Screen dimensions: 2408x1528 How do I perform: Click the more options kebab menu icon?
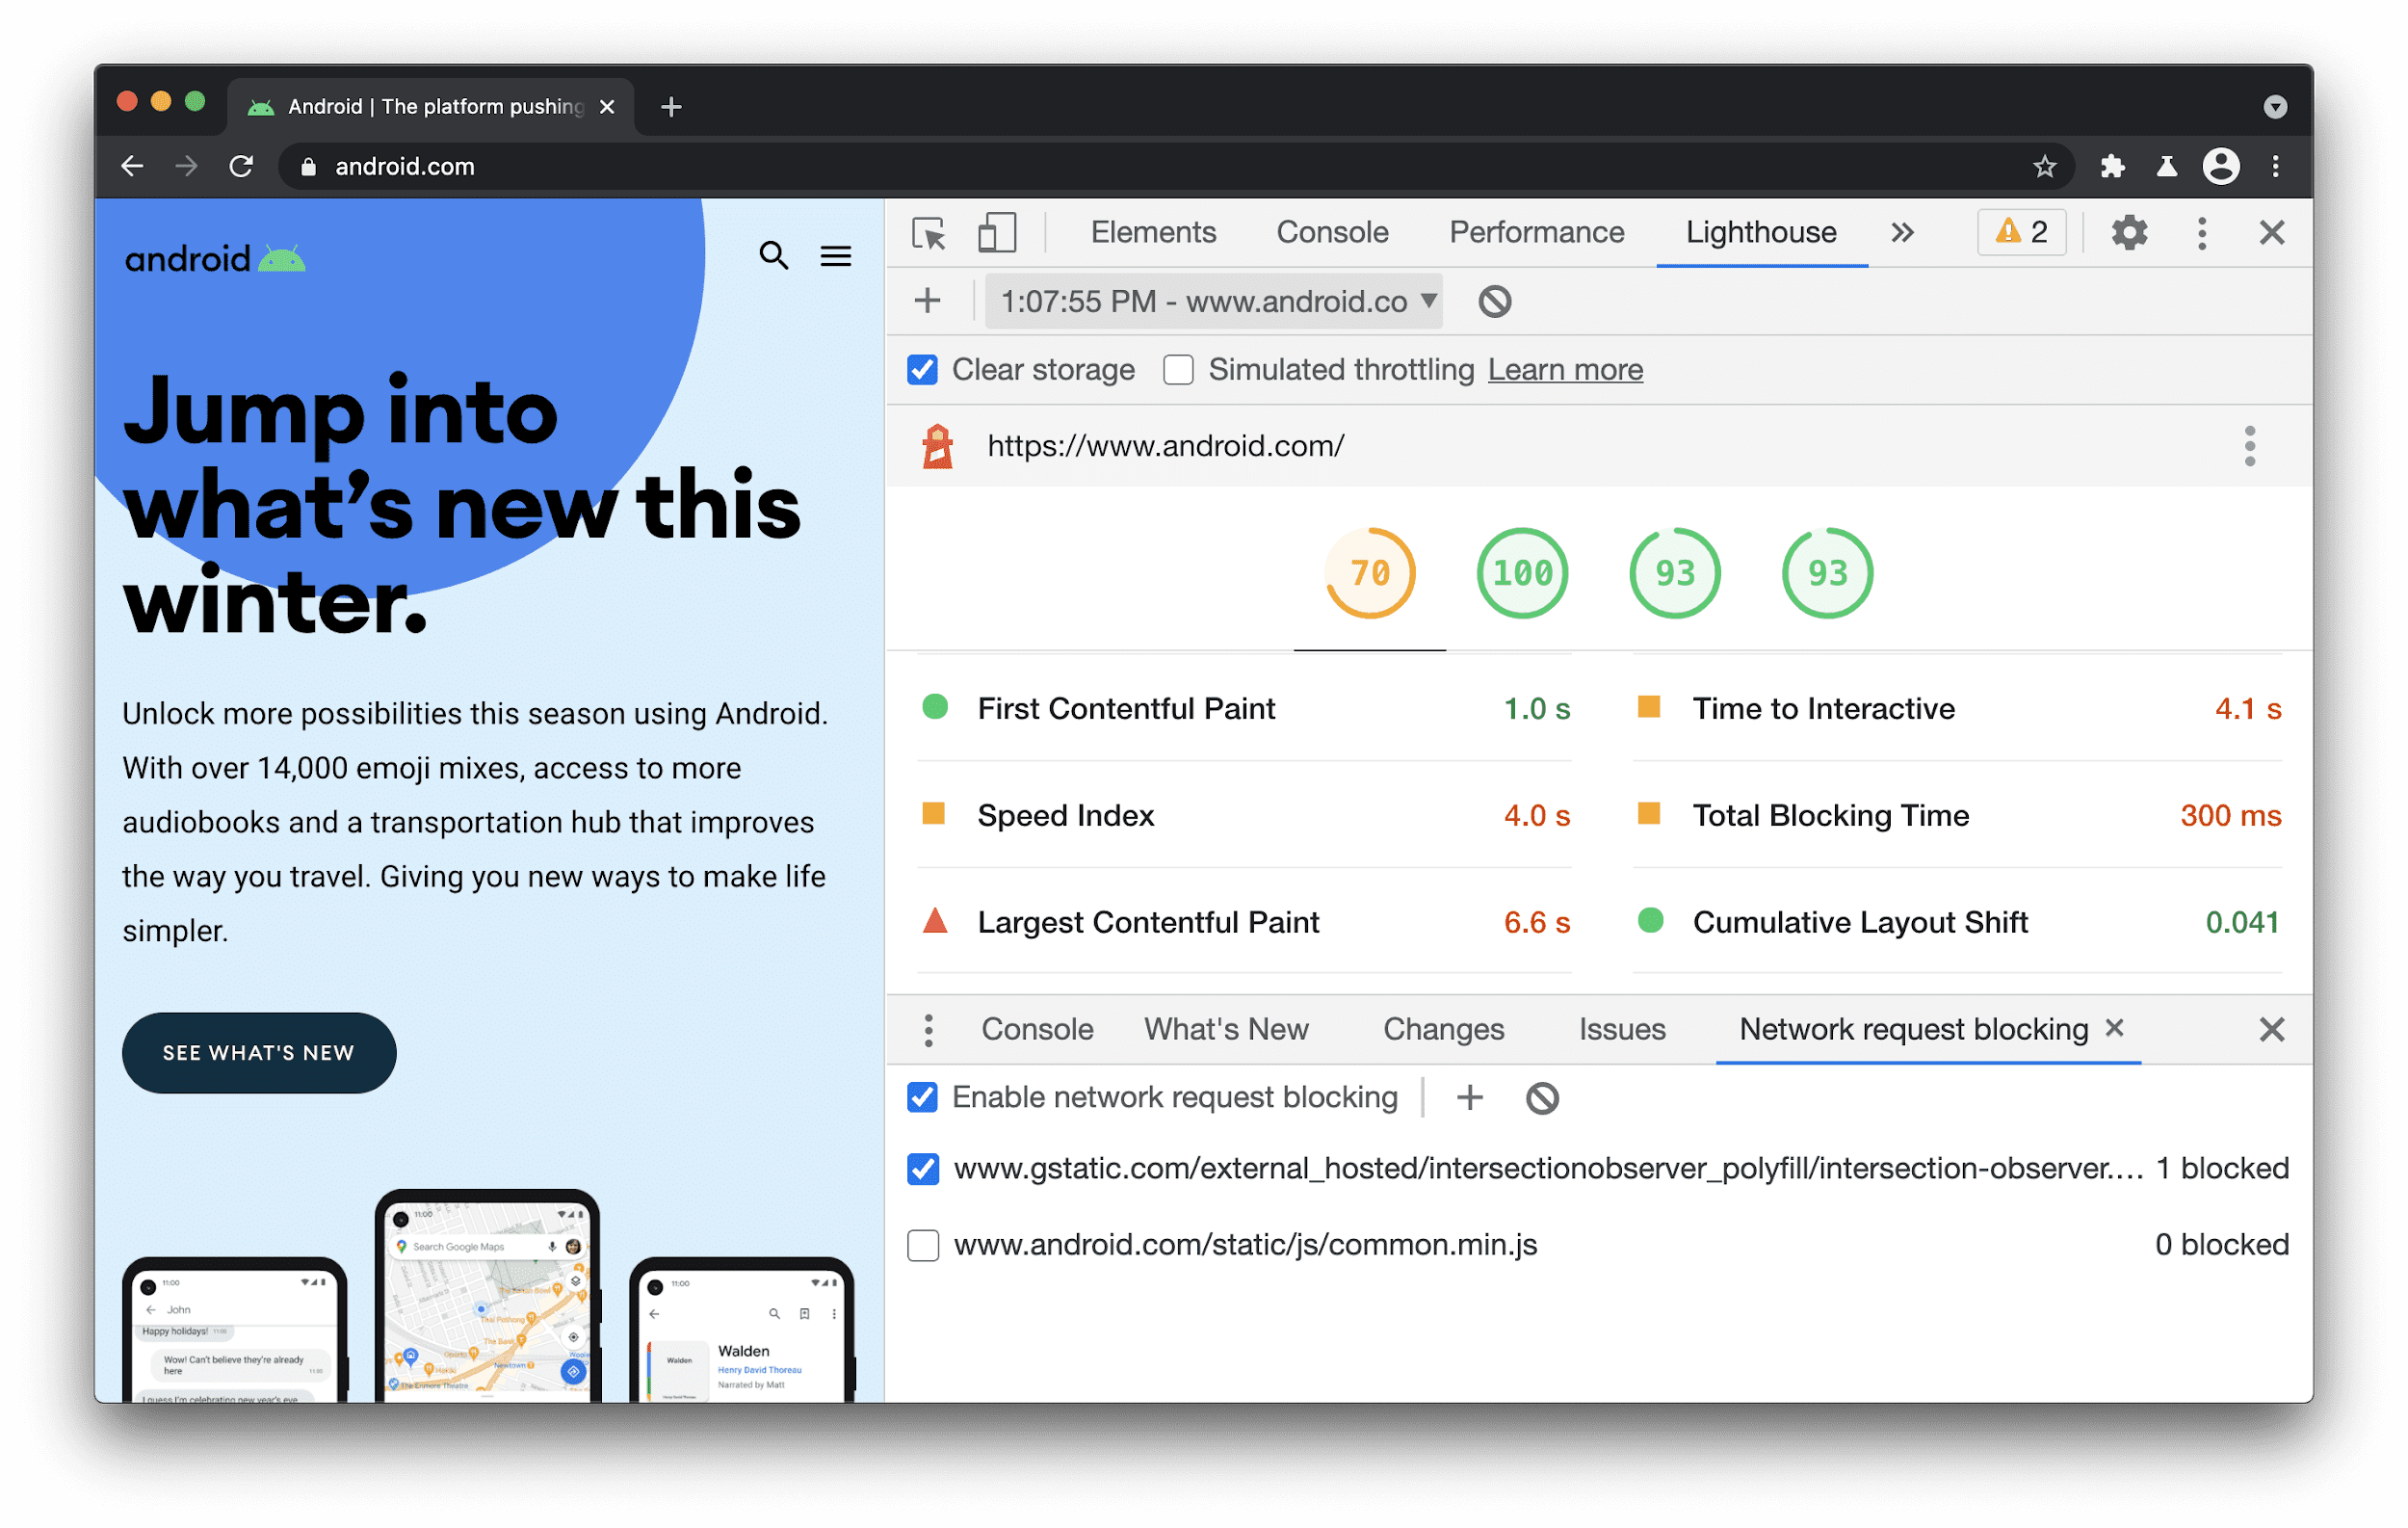coord(2203,232)
